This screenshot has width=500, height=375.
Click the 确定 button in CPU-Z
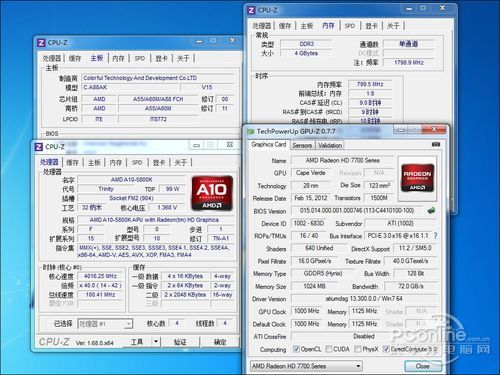pos(220,342)
